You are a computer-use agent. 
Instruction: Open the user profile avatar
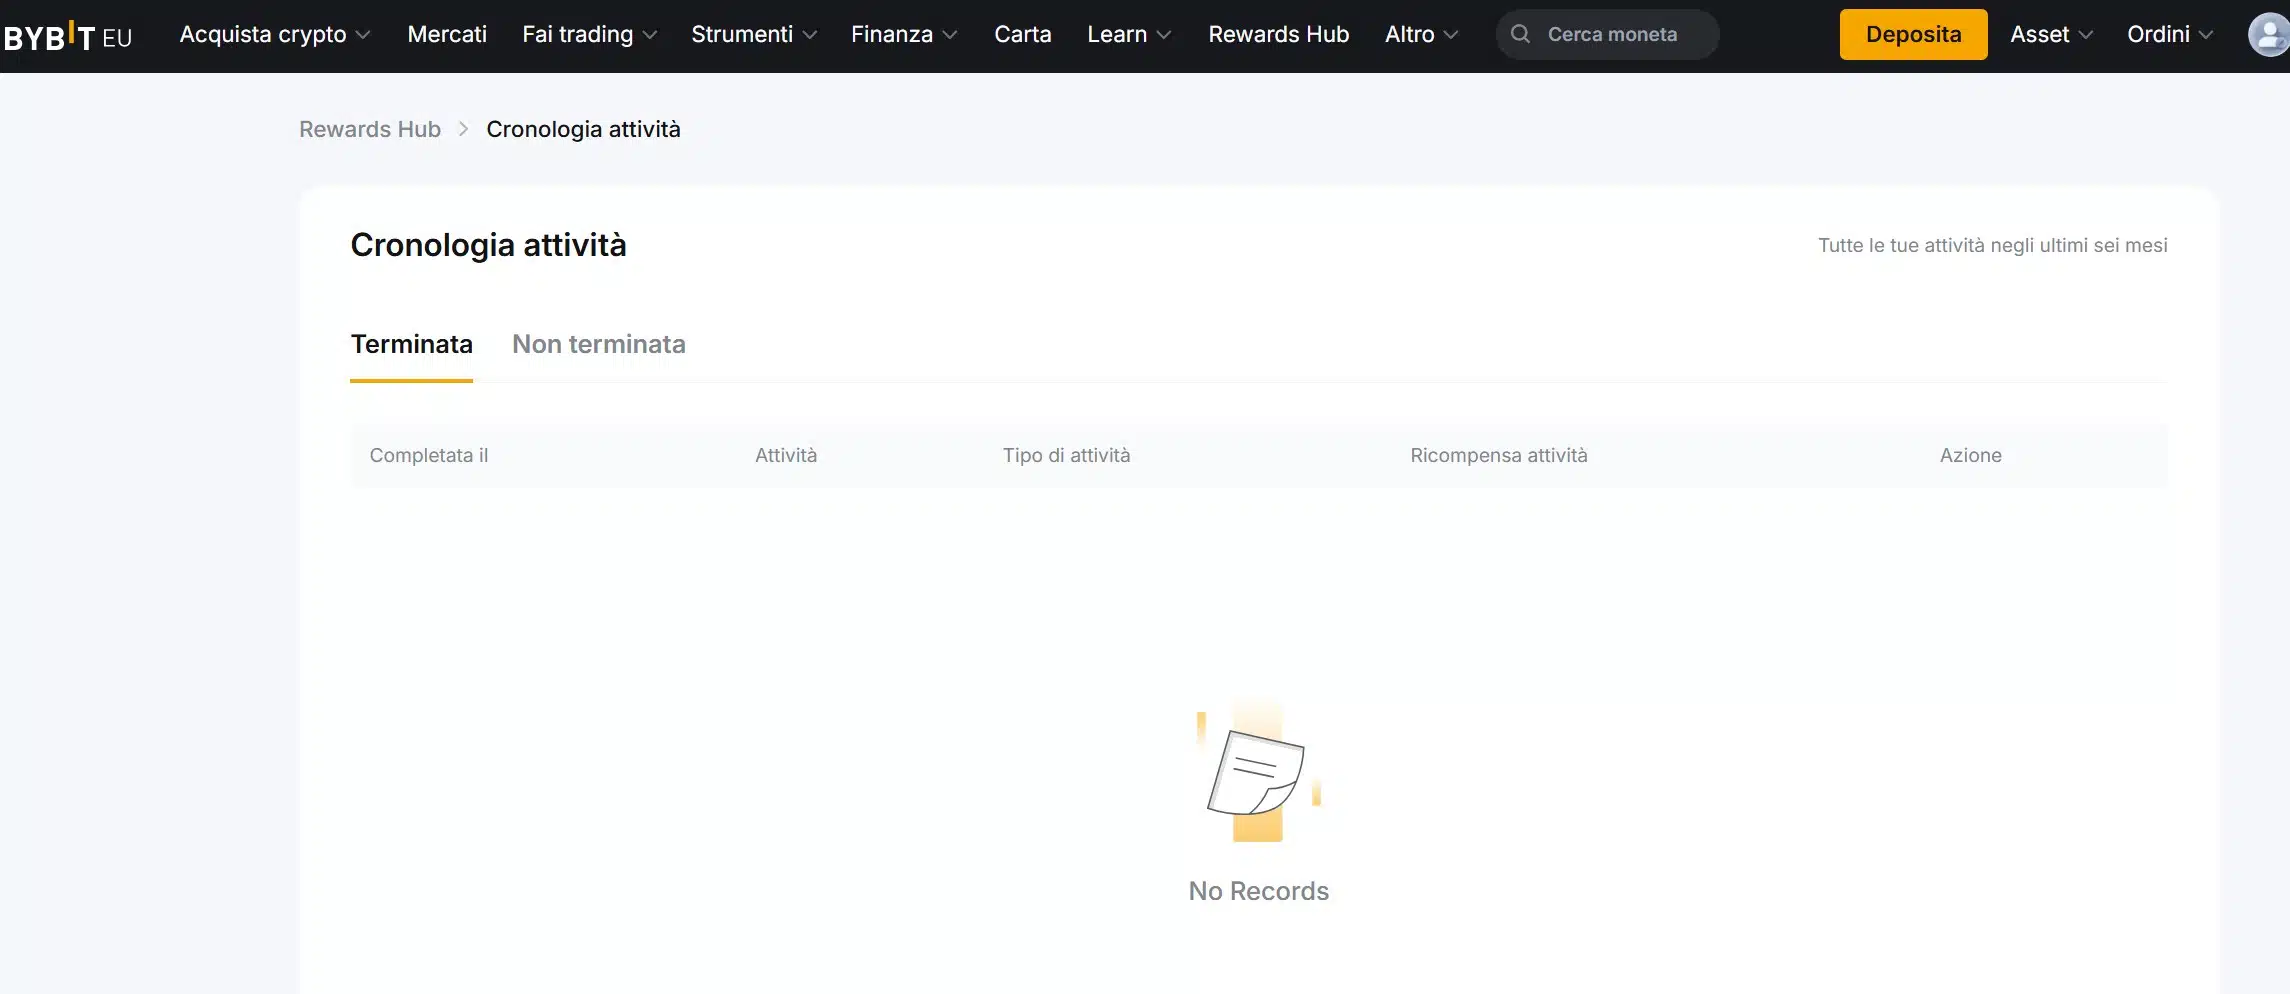(2268, 35)
